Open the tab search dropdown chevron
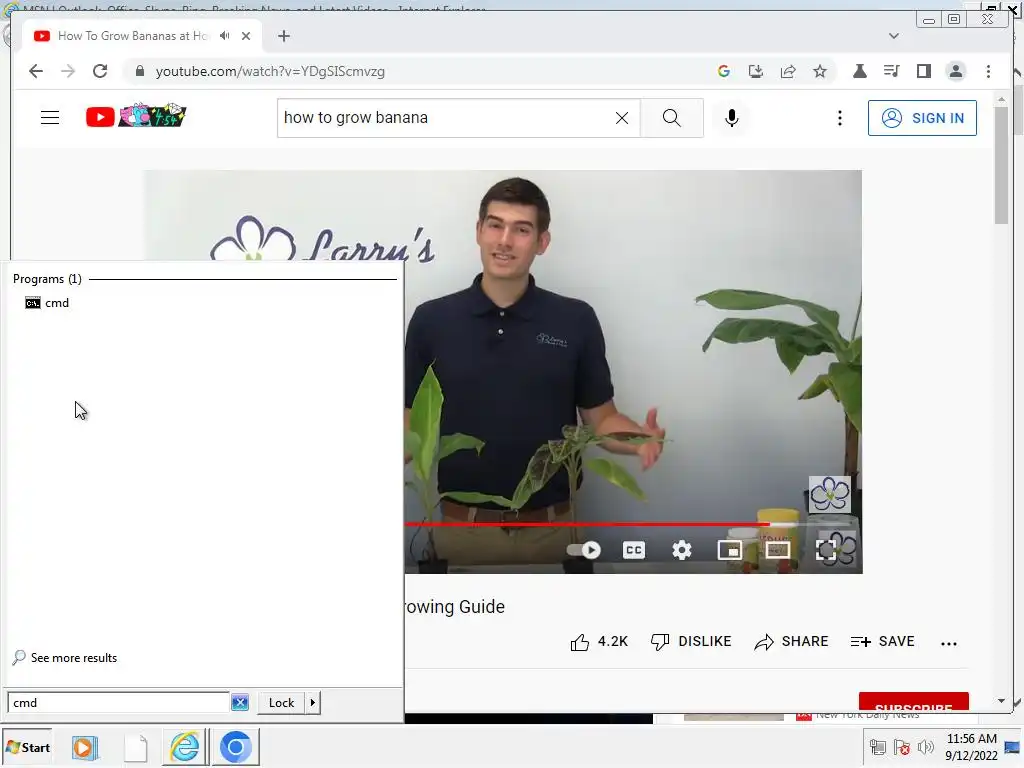The width and height of the screenshot is (1024, 768). [x=893, y=36]
